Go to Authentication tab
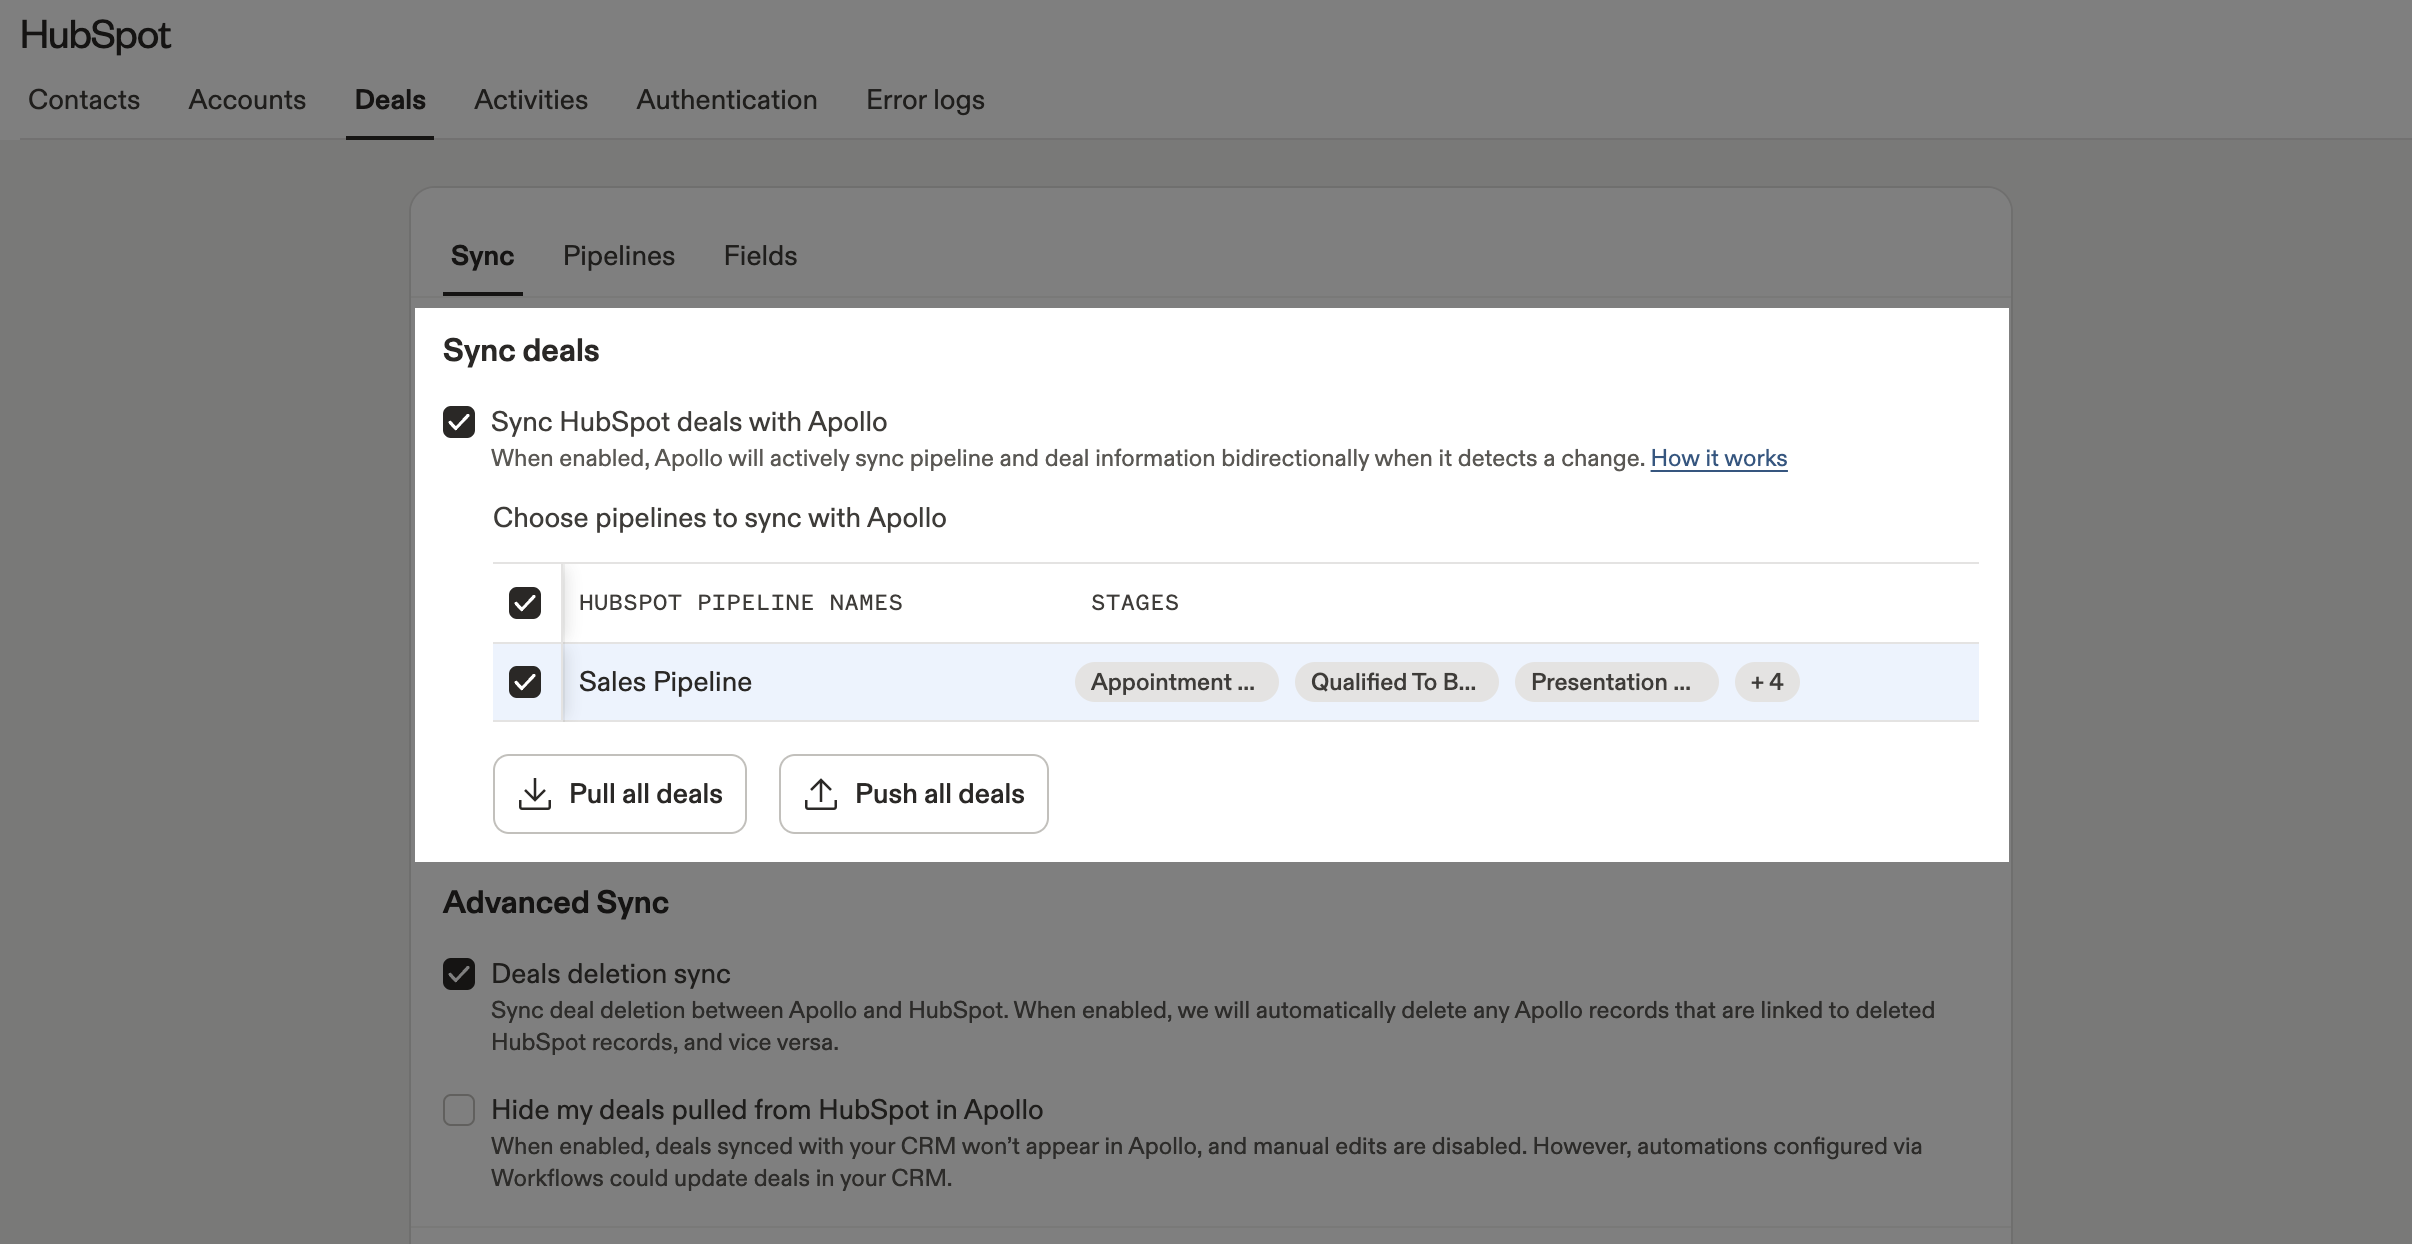 [x=727, y=100]
